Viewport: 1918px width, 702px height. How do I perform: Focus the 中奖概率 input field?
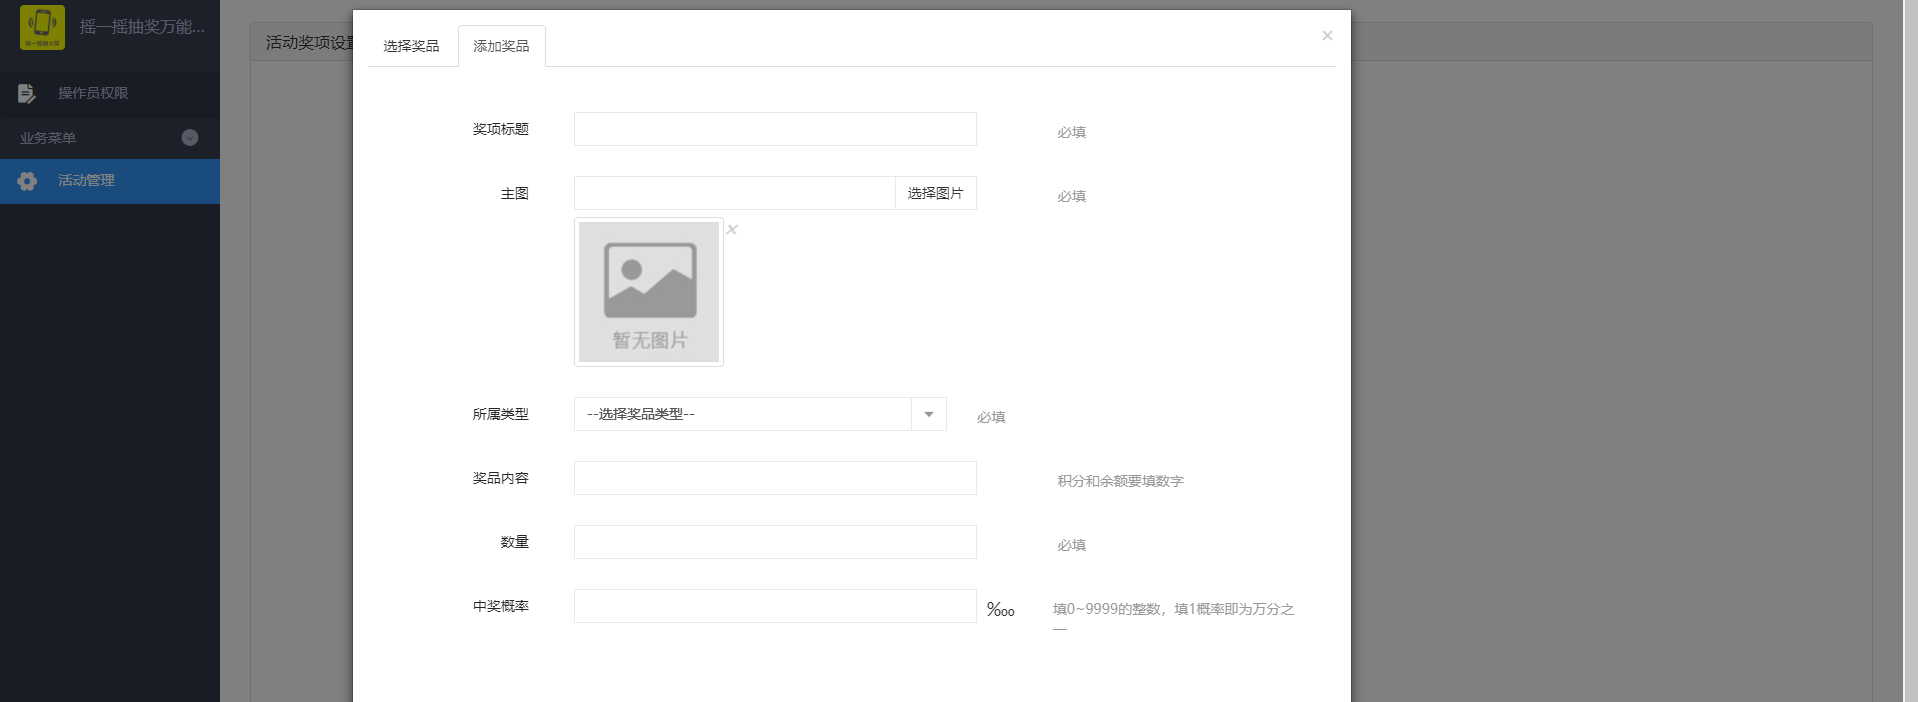click(775, 606)
